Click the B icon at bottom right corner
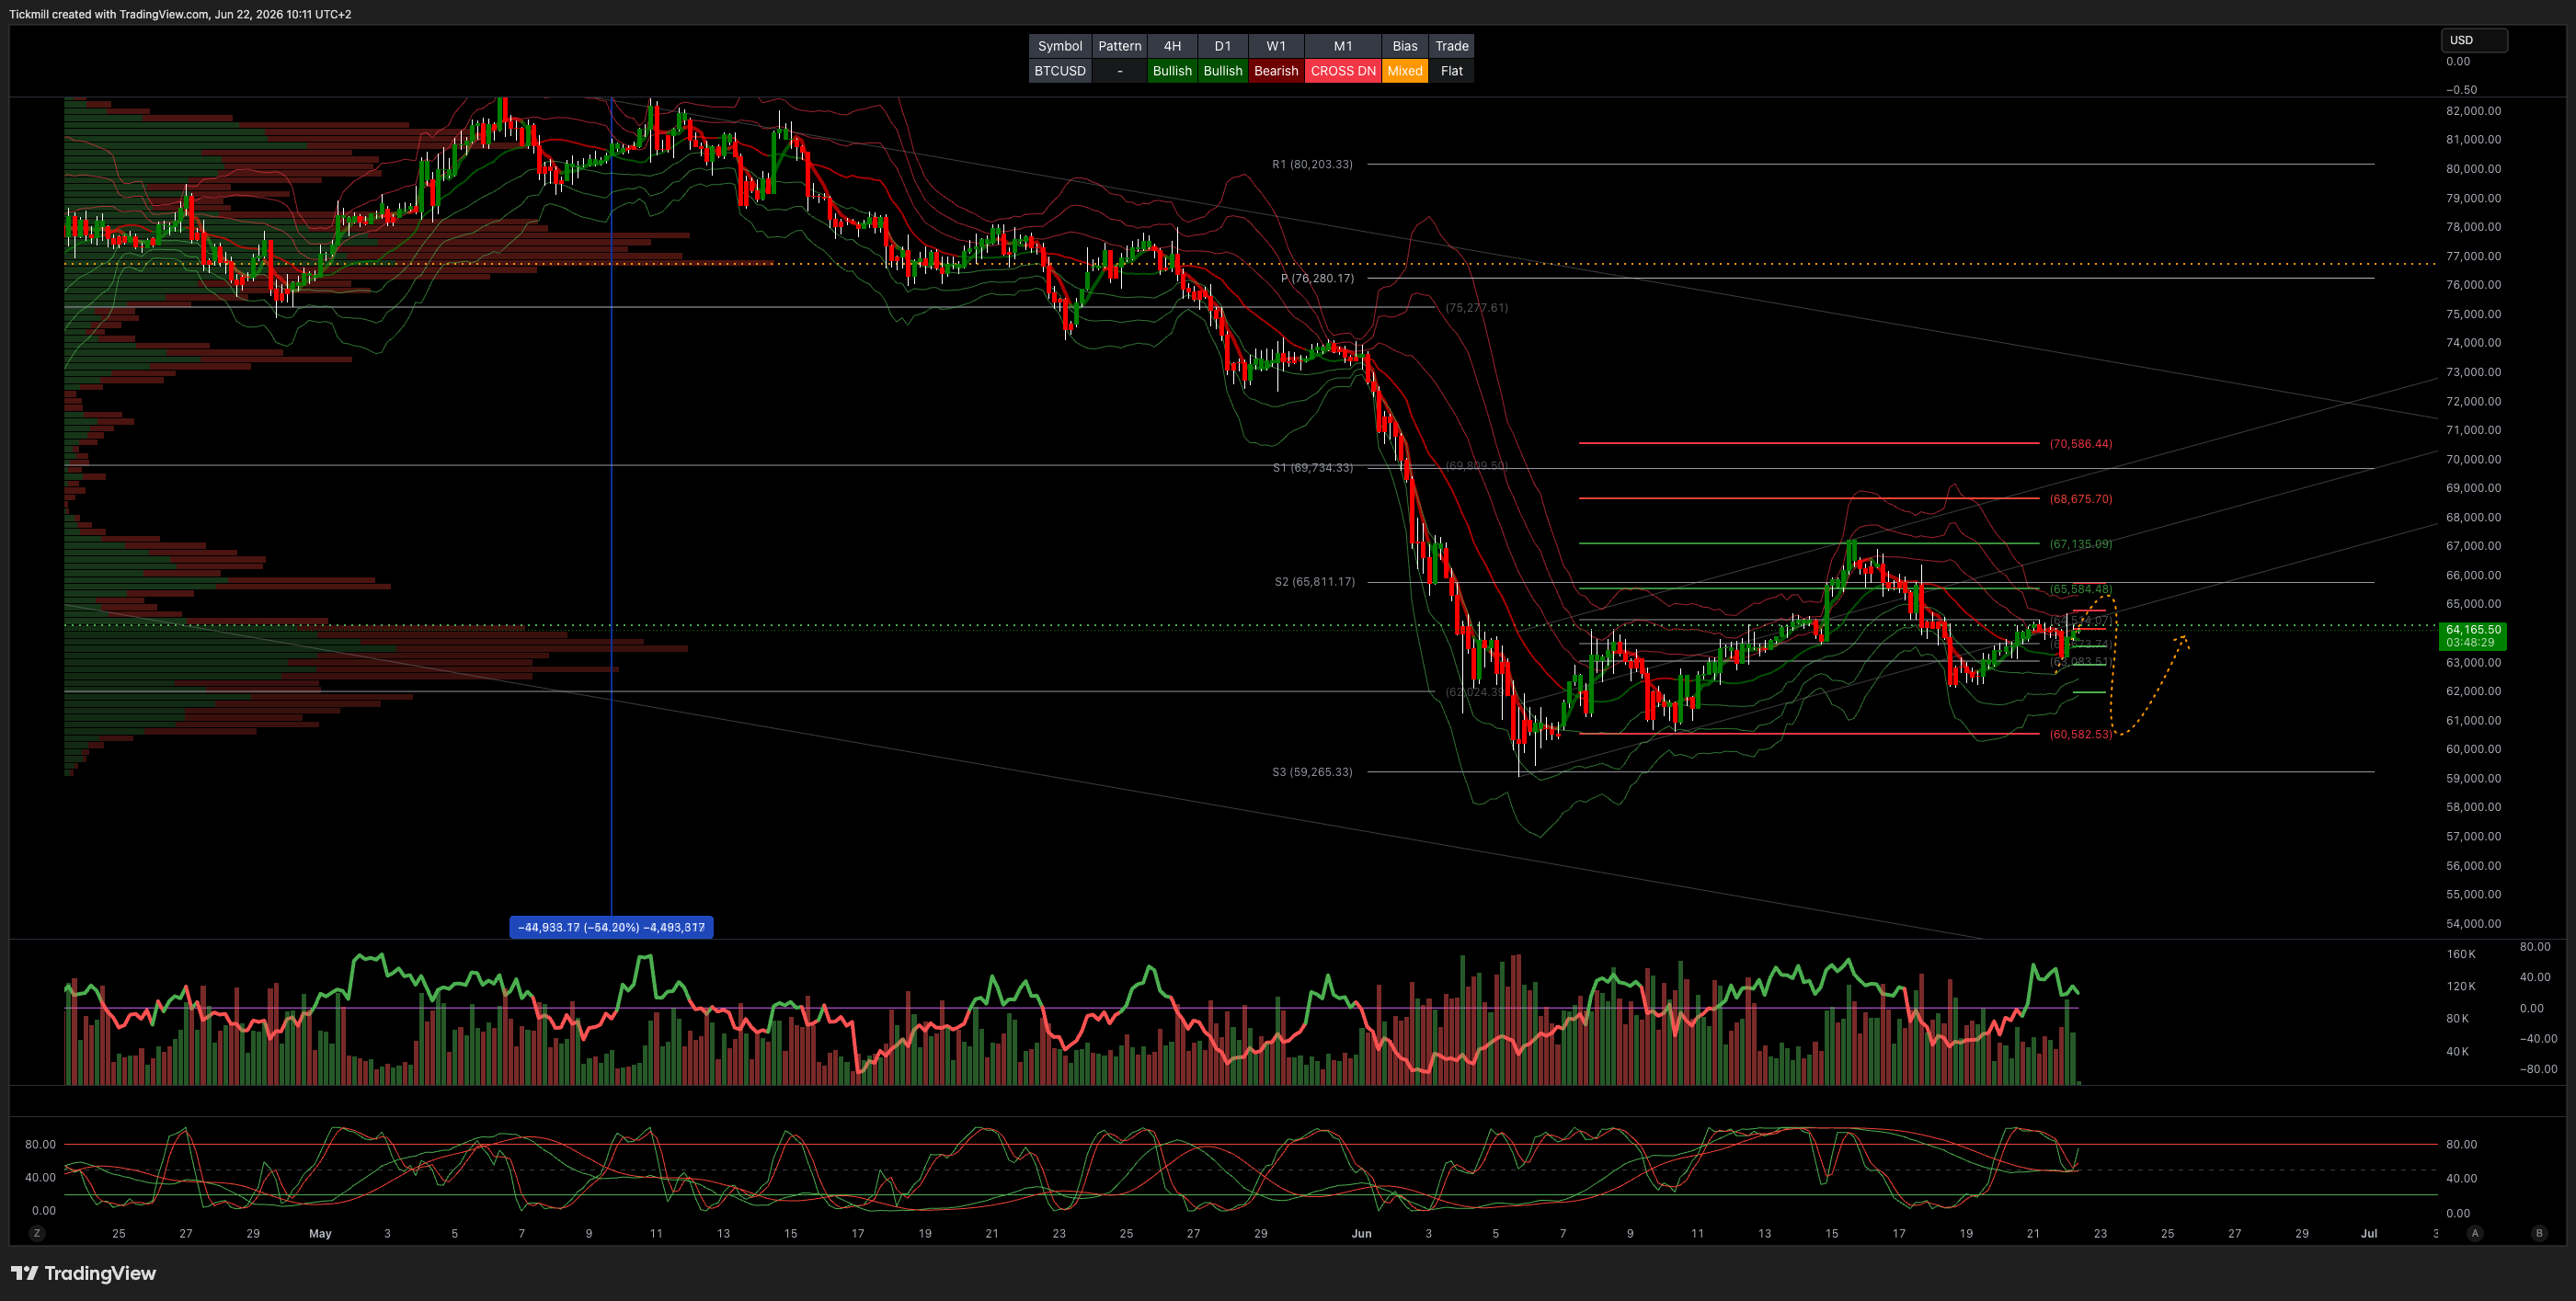This screenshot has width=2576, height=1301. pos(2539,1233)
